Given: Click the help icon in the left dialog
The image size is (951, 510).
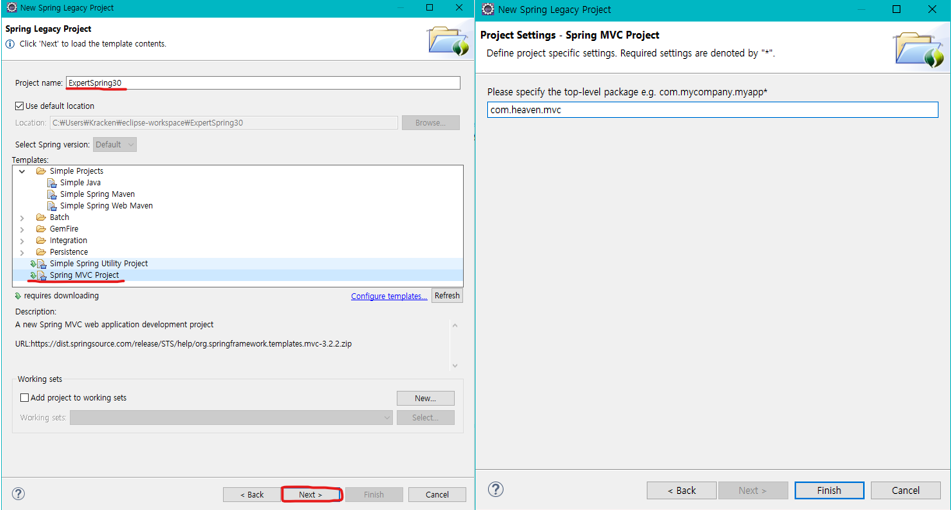Looking at the screenshot, I should (x=19, y=494).
